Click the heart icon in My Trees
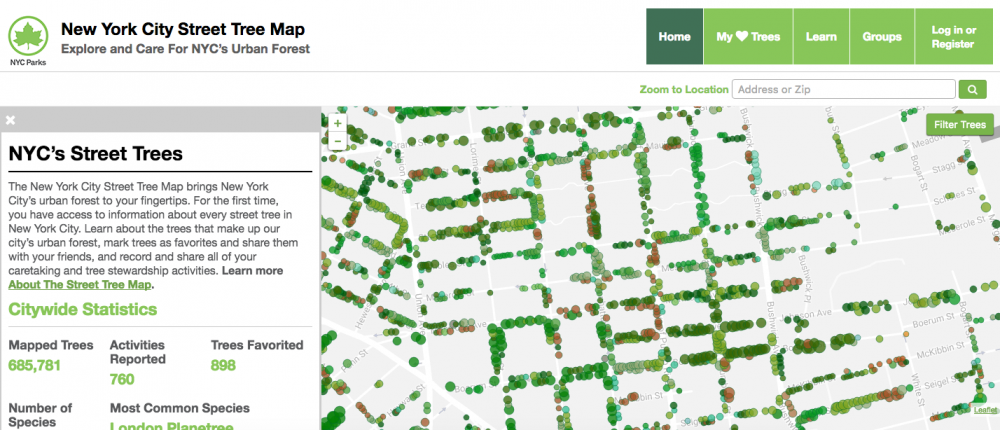Viewport: 1000px width, 430px height. coord(742,37)
